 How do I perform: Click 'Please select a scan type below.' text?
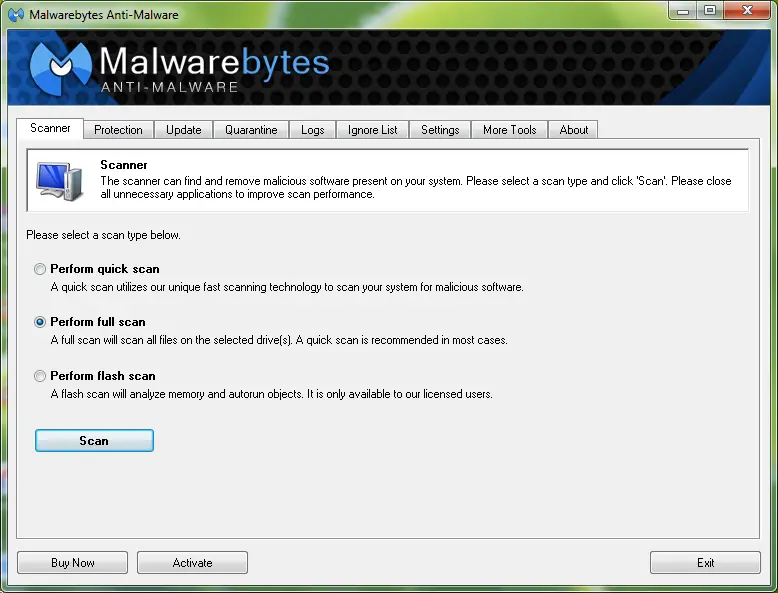pyautogui.click(x=103, y=235)
